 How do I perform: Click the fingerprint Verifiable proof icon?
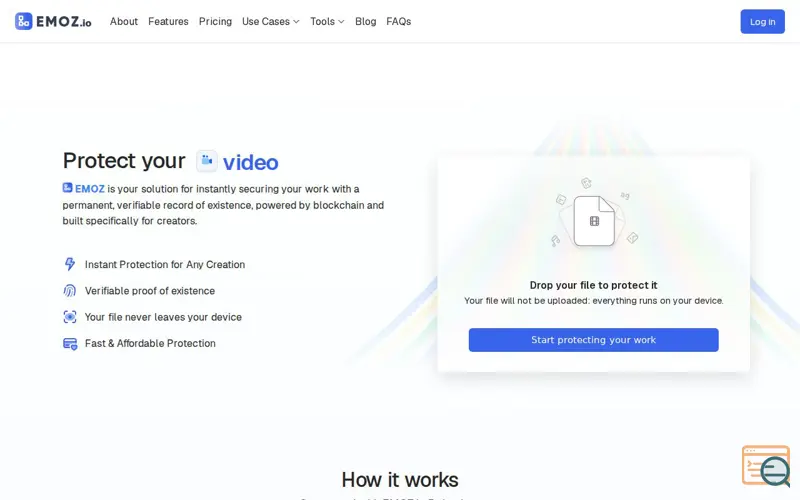(x=70, y=290)
